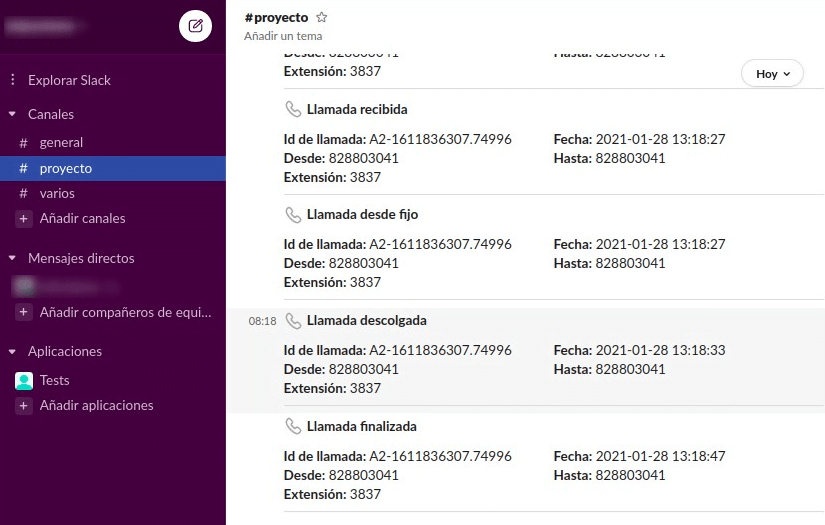The width and height of the screenshot is (825, 525).
Task: Collapse the Mensajes directos section
Action: click(x=12, y=258)
